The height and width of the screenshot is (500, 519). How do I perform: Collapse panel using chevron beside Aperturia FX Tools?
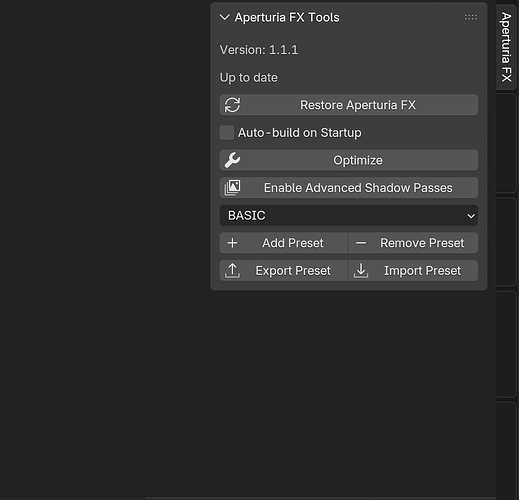[x=225, y=17]
